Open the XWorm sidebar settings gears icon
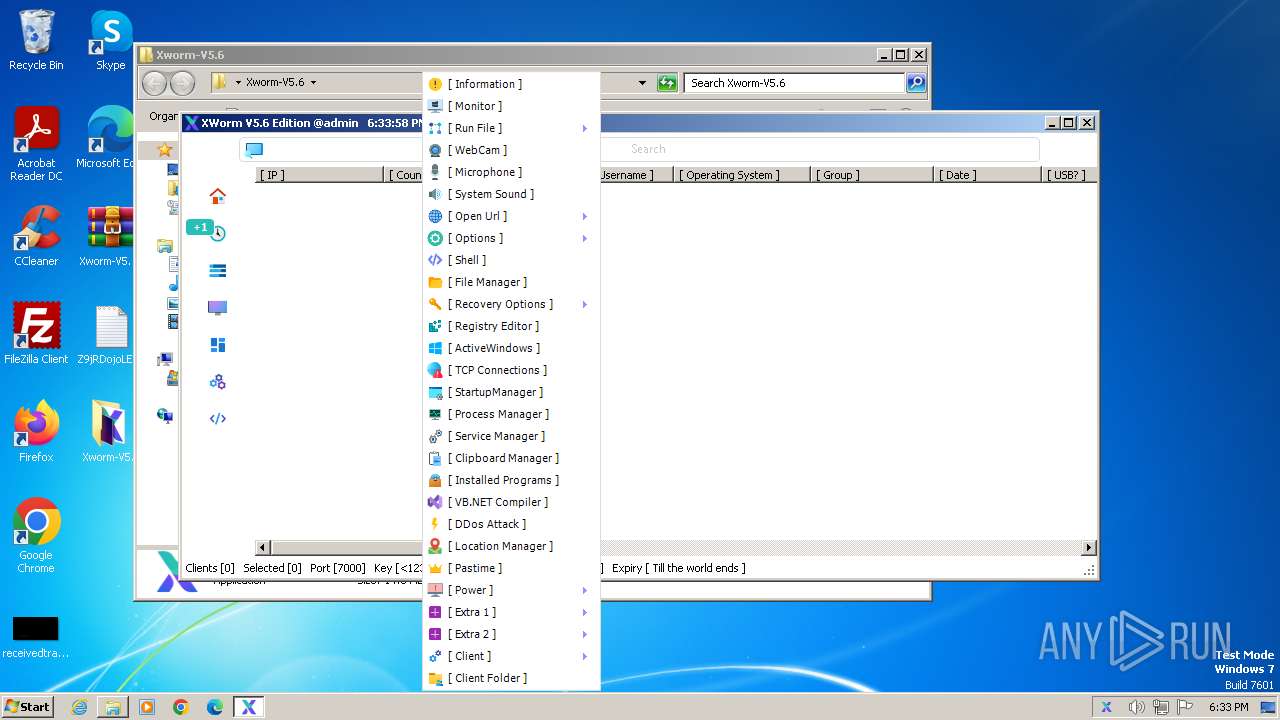1280x720 pixels. pyautogui.click(x=217, y=382)
